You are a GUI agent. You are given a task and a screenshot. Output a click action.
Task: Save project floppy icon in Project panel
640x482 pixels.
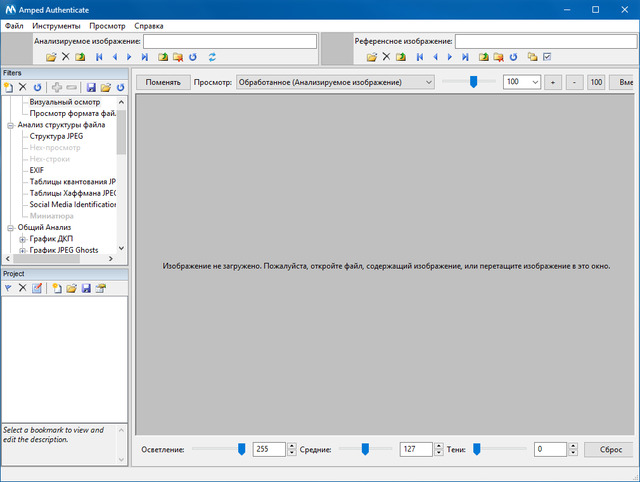coord(86,288)
